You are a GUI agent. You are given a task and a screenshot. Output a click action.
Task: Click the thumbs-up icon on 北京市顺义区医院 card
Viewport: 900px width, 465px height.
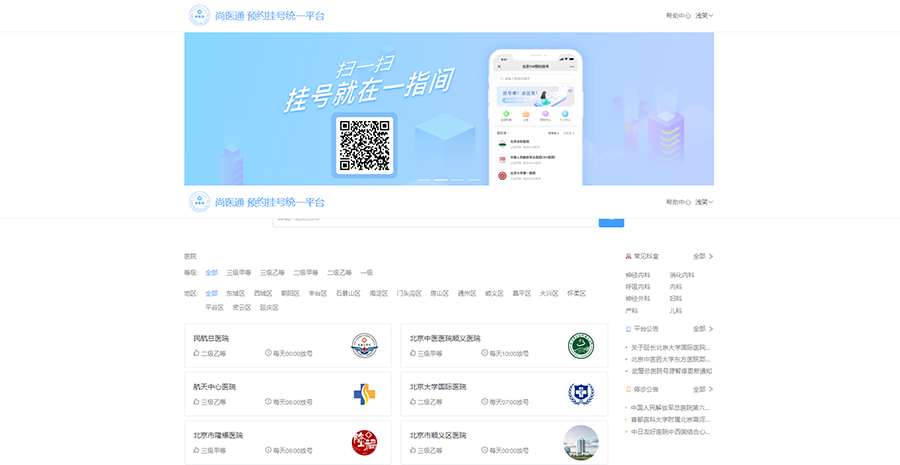coord(413,450)
